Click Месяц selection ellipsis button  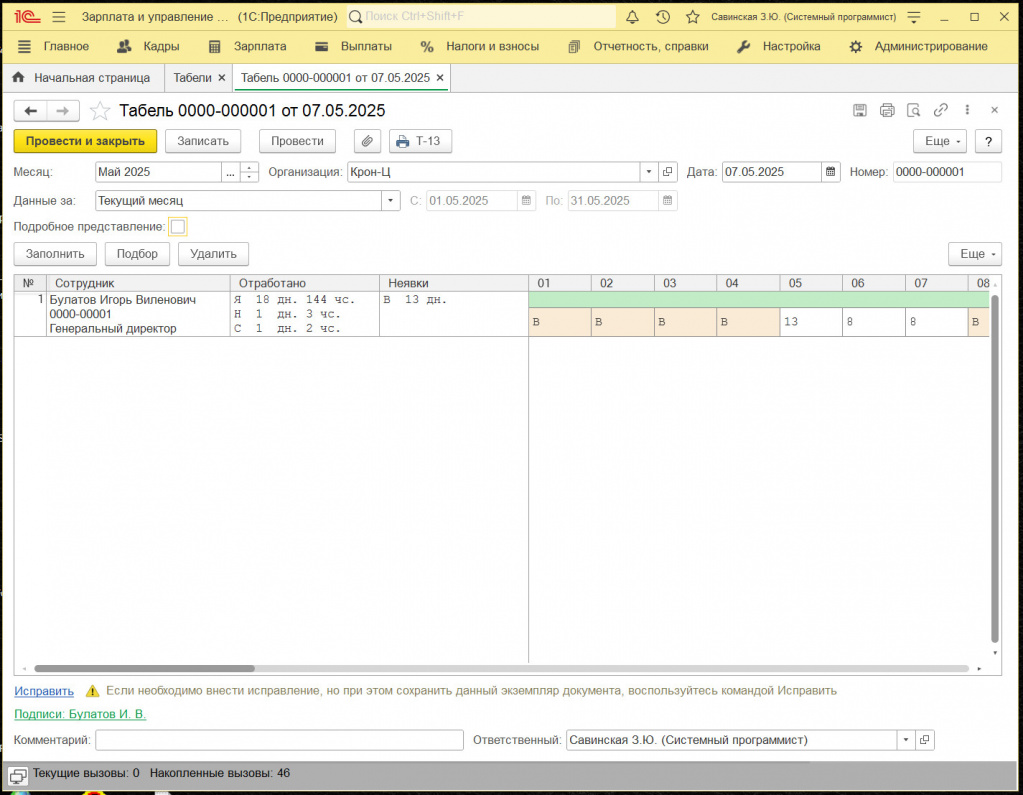230,172
